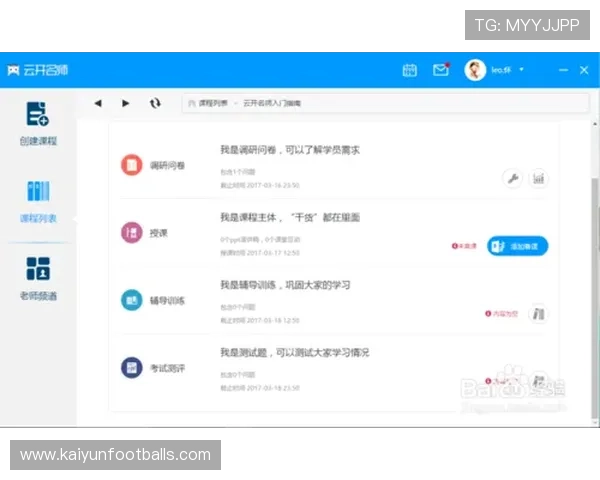Click the 考试测评 label

(x=167, y=368)
